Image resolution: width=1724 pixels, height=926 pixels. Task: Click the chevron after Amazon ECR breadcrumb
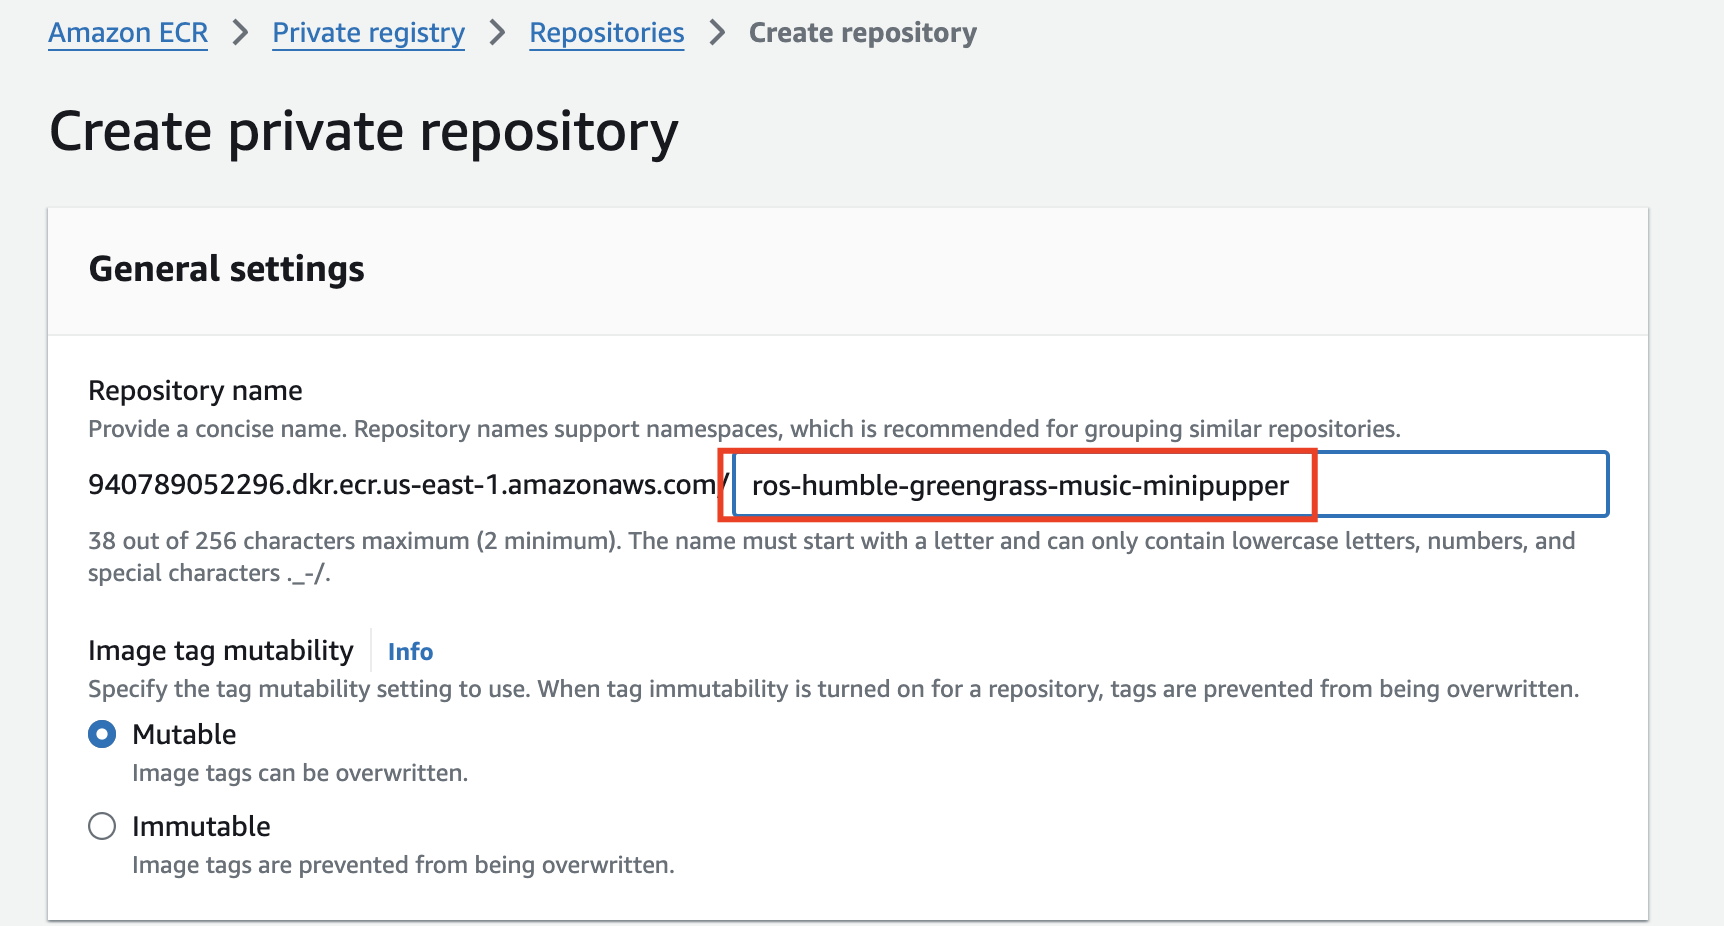tap(240, 33)
